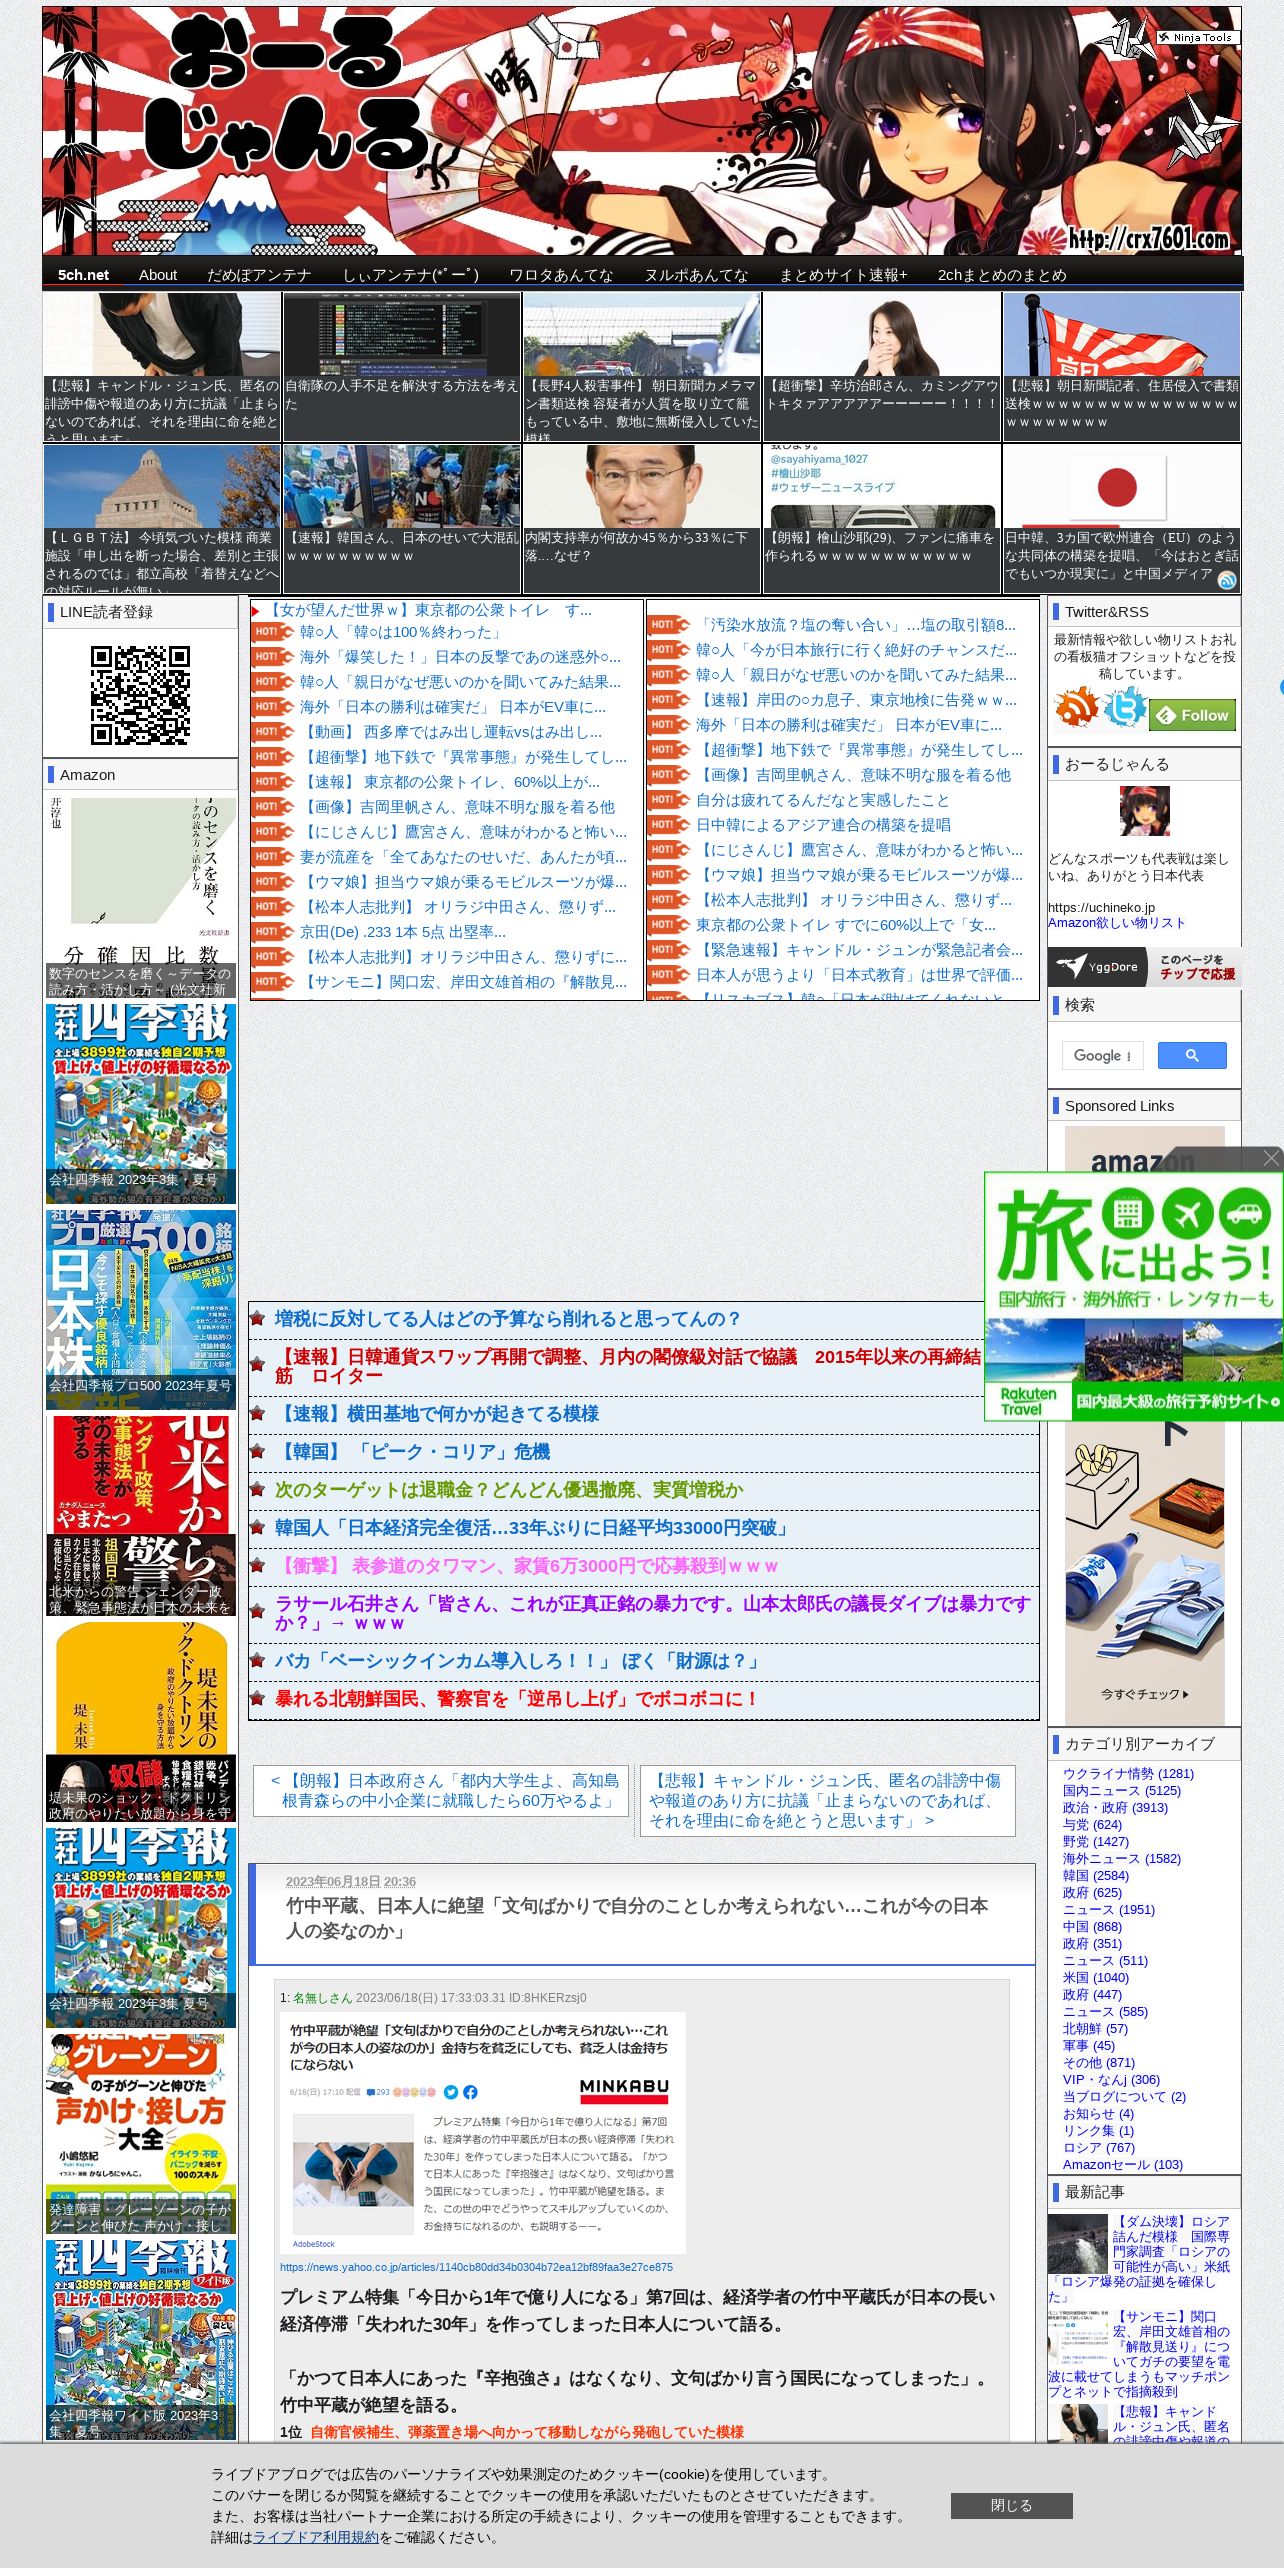Open the Rakuten Travel 旅に出よう ad
The width and height of the screenshot is (1284, 2568).
click(1133, 1297)
